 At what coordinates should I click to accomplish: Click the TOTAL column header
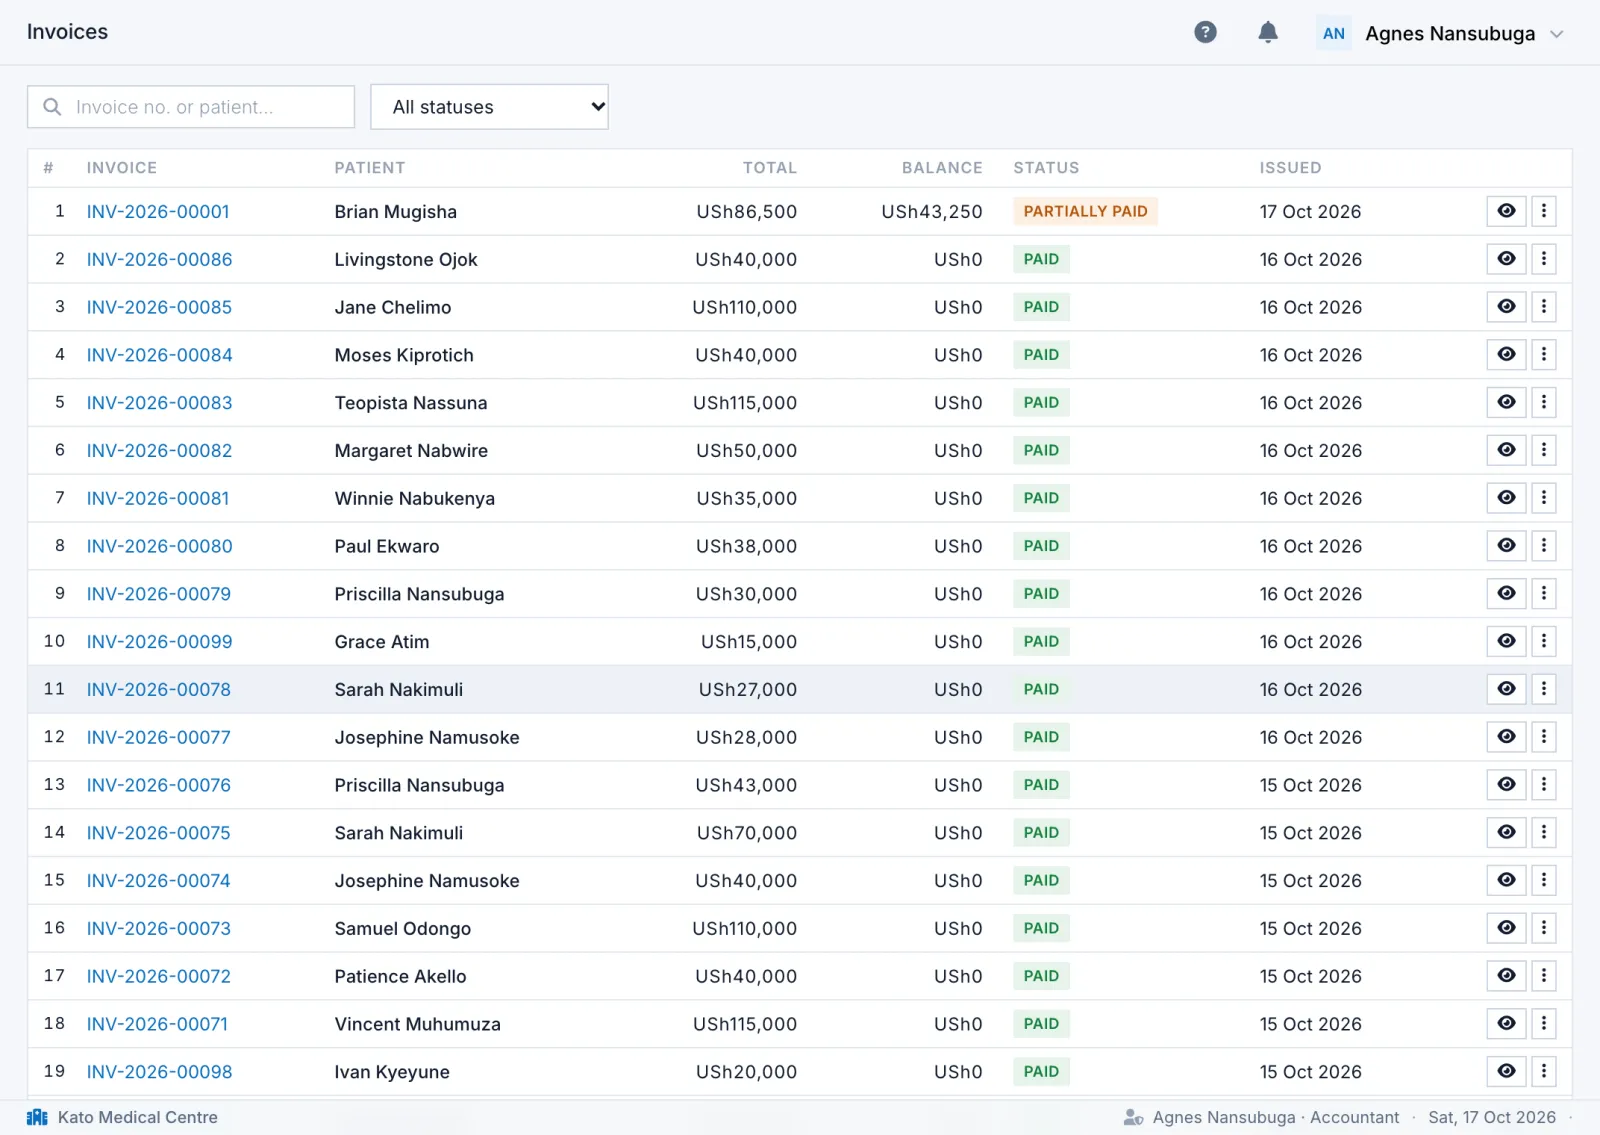coord(770,168)
